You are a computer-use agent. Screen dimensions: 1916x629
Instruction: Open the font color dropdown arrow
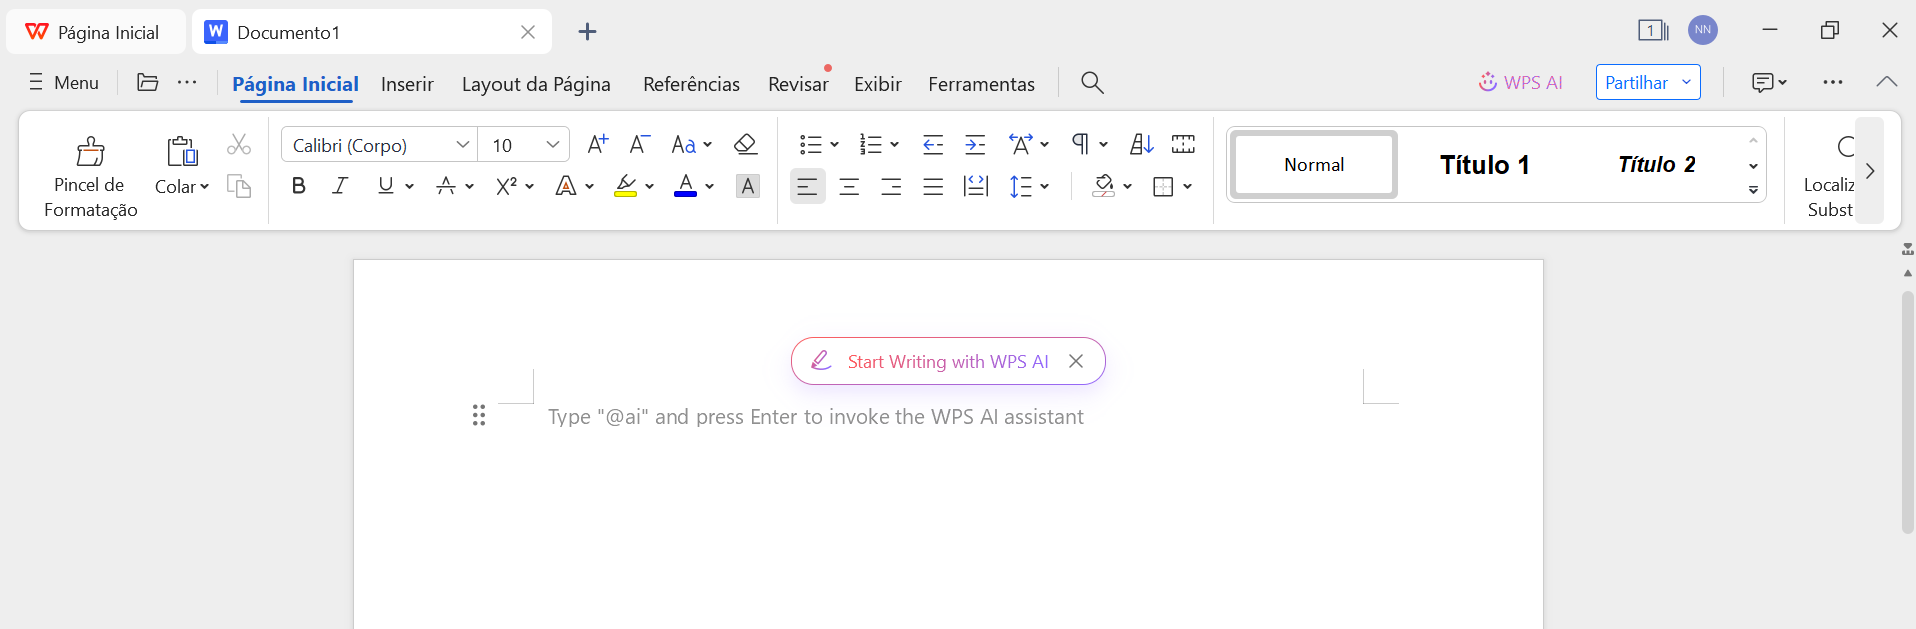point(709,187)
